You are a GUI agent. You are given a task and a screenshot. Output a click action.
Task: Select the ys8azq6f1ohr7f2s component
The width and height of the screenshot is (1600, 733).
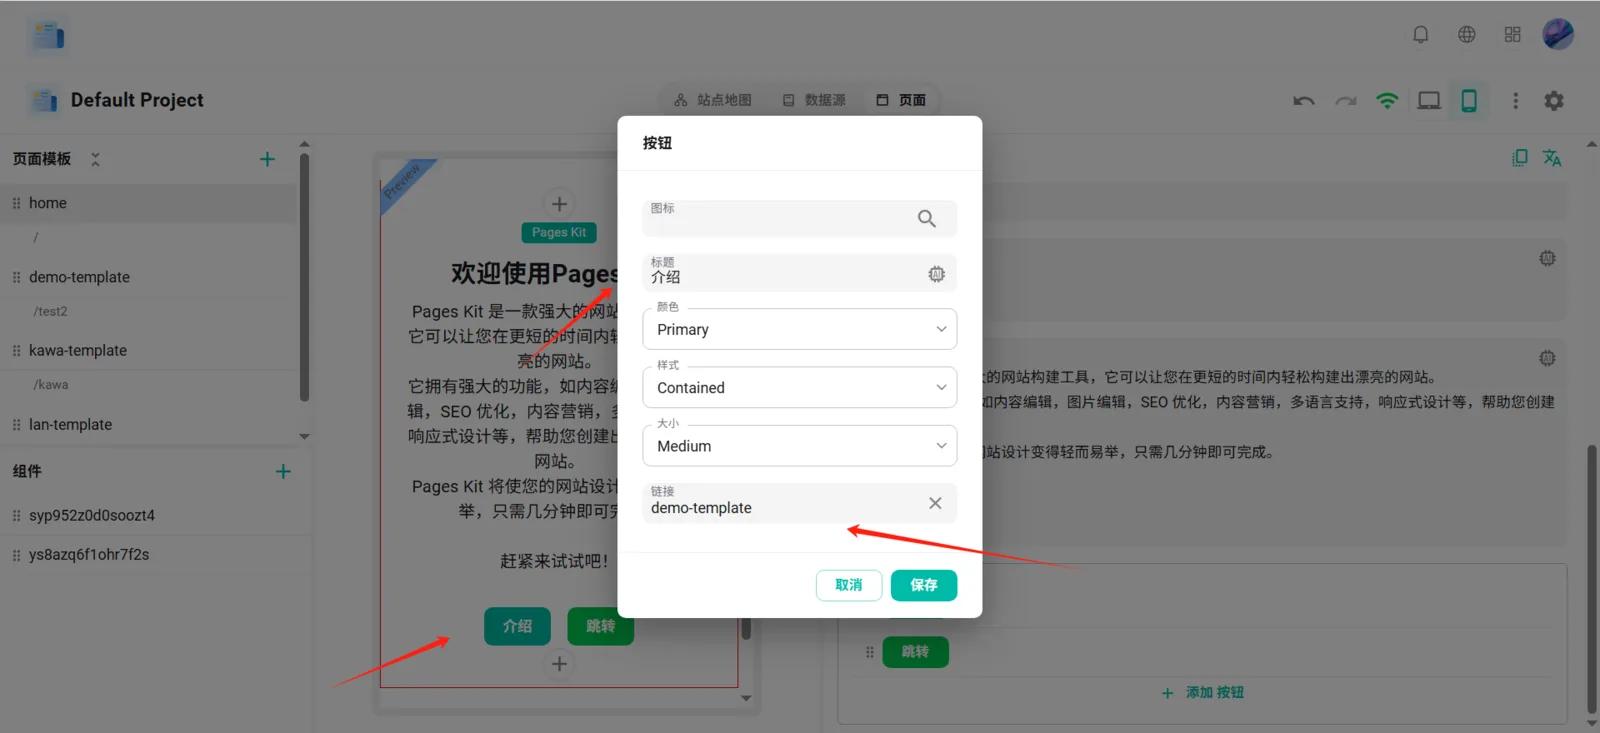click(x=155, y=555)
